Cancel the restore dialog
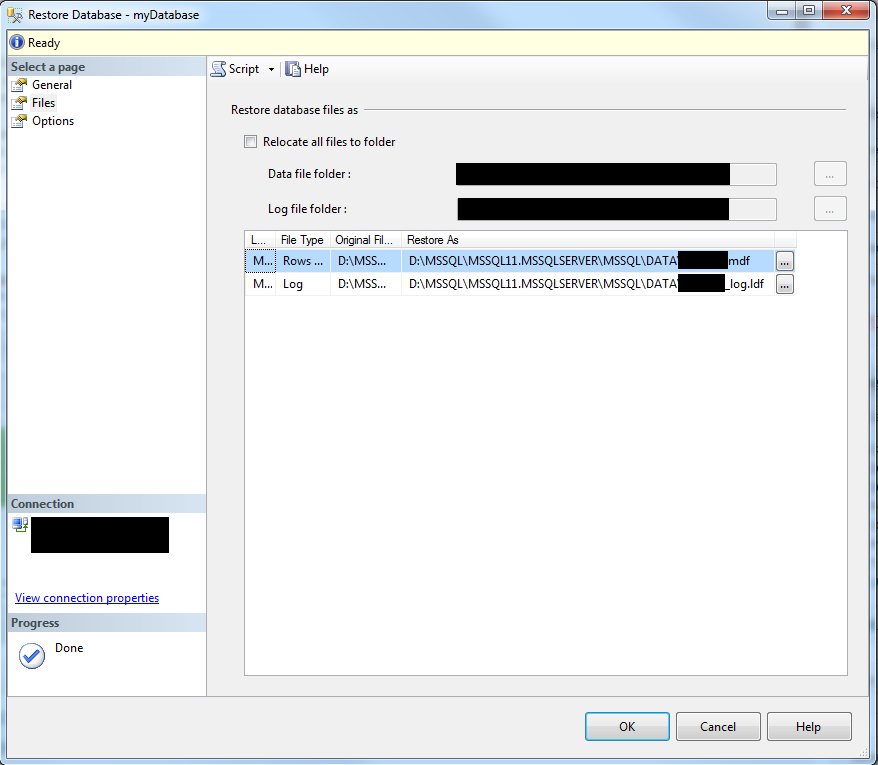This screenshot has height=765, width=878. pos(718,726)
